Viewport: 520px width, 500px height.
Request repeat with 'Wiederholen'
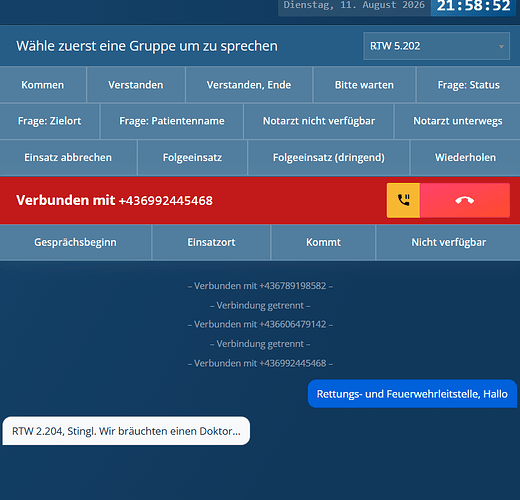[x=465, y=157]
